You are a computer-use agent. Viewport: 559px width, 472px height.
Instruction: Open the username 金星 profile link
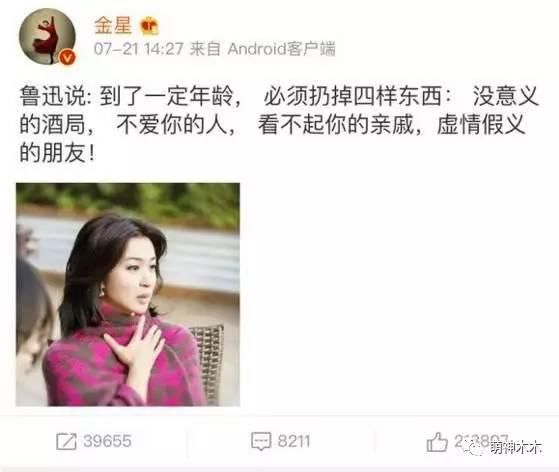[113, 26]
